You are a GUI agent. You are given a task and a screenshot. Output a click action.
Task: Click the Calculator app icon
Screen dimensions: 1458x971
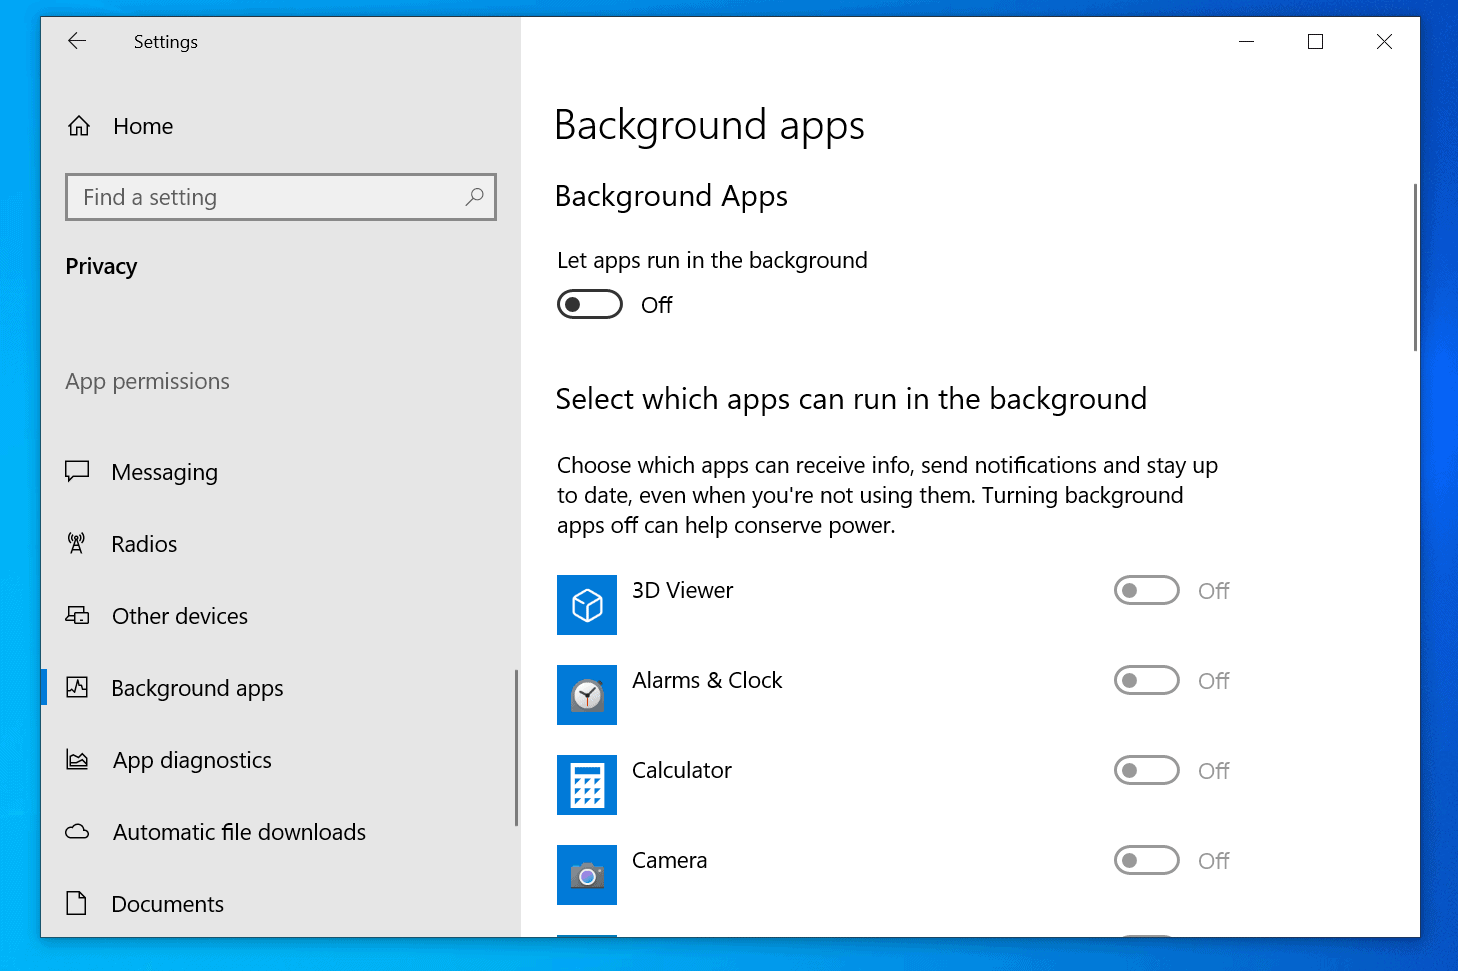click(x=587, y=785)
